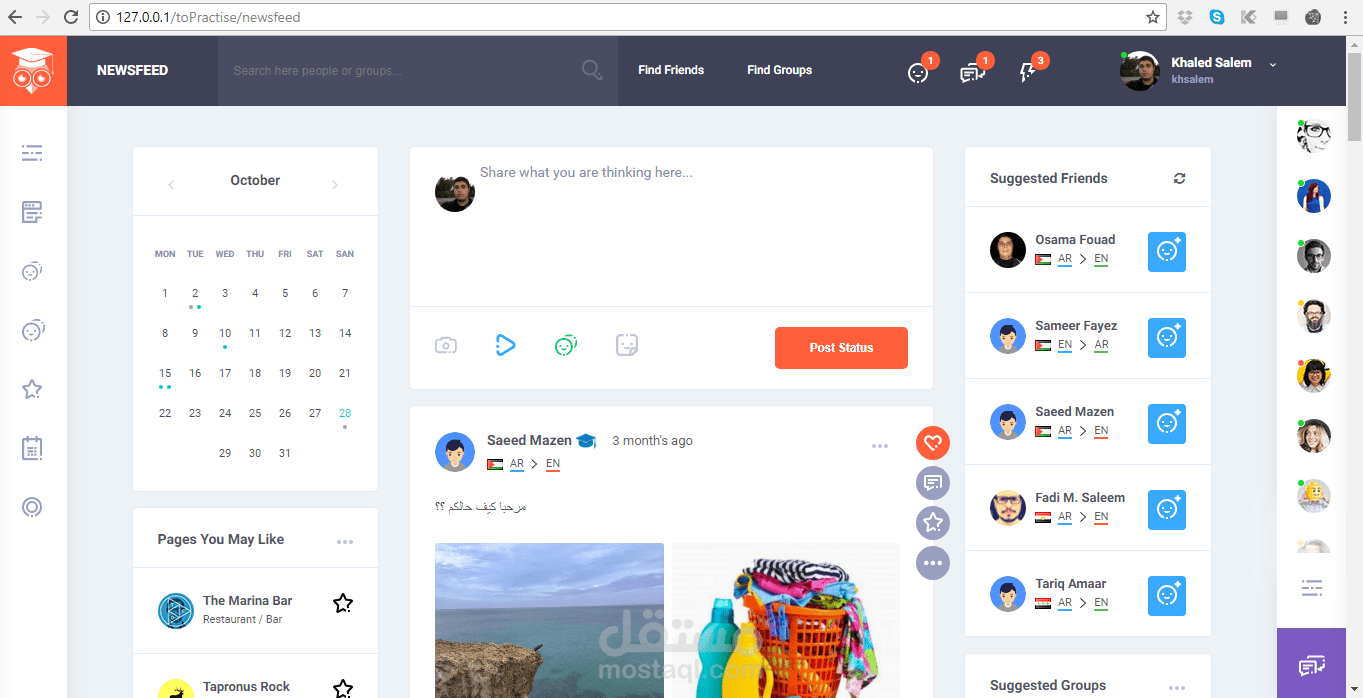Open Skype extension icon
The width and height of the screenshot is (1363, 698).
pos(1217,17)
